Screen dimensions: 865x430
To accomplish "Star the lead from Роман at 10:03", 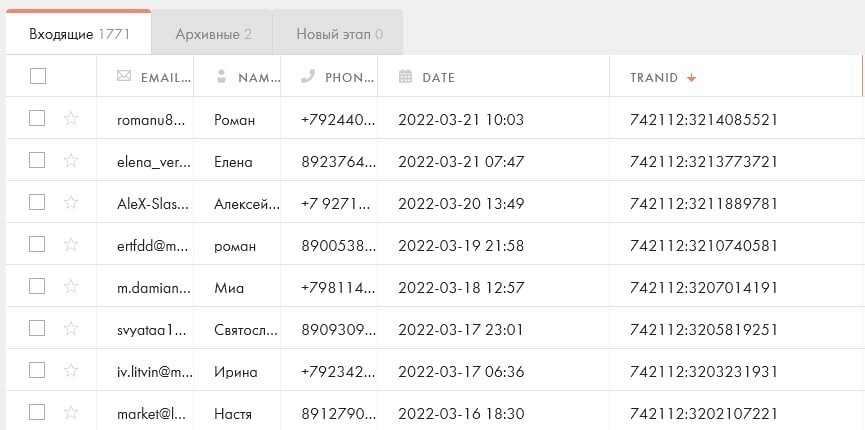I will coord(71,118).
